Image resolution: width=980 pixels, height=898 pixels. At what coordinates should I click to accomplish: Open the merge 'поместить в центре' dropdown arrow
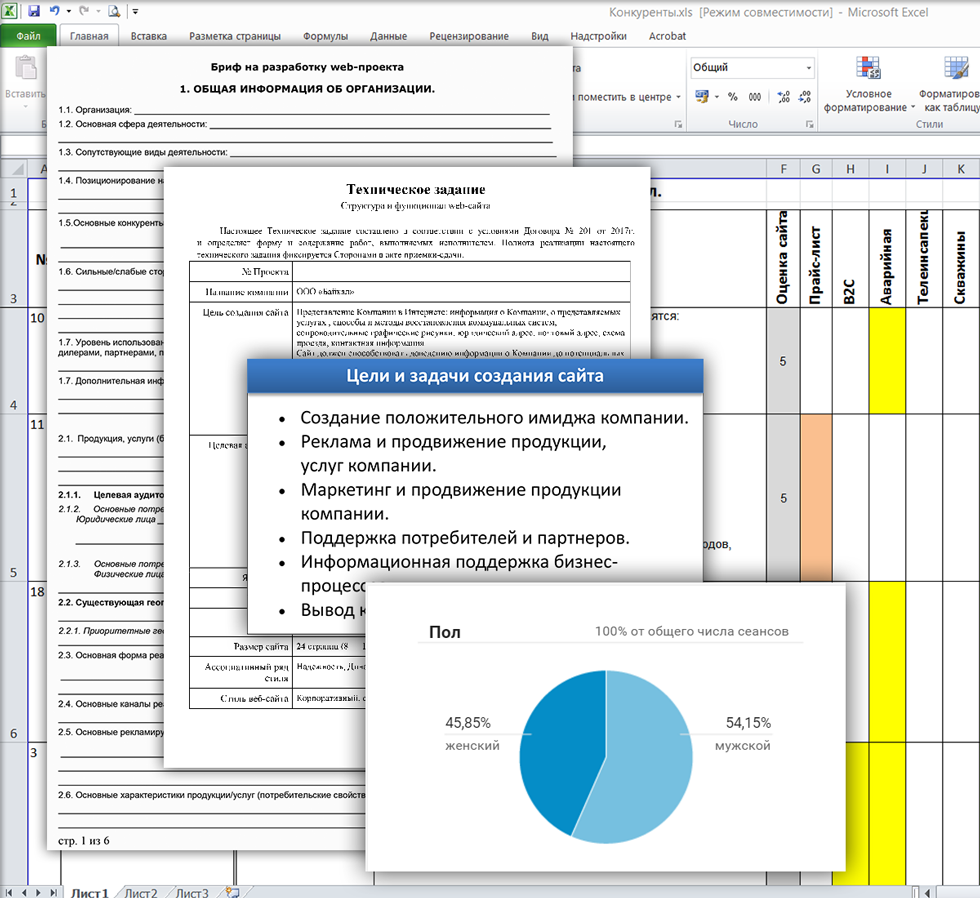(678, 97)
